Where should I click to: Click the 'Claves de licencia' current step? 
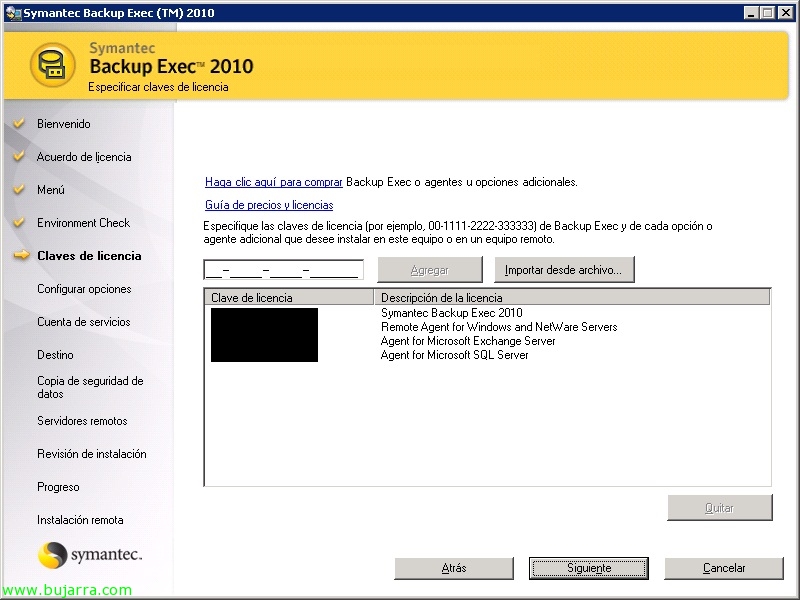(x=89, y=256)
